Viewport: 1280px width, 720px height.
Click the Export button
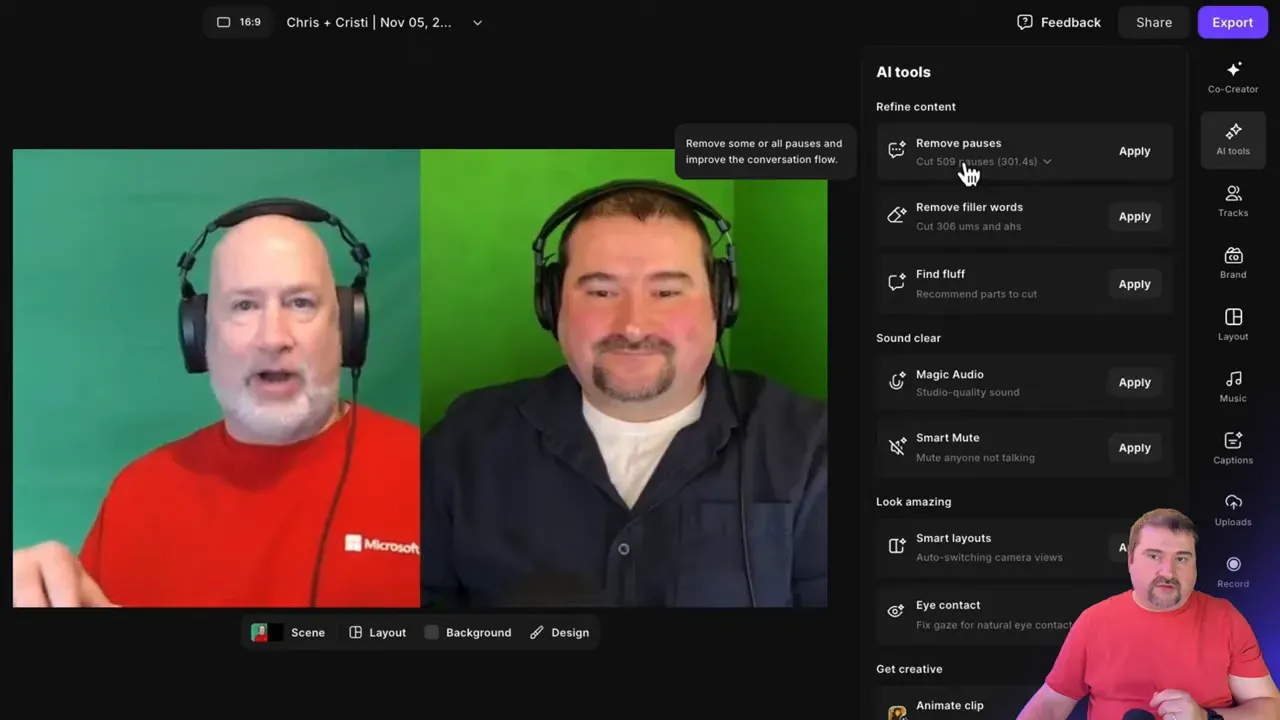[x=1232, y=22]
